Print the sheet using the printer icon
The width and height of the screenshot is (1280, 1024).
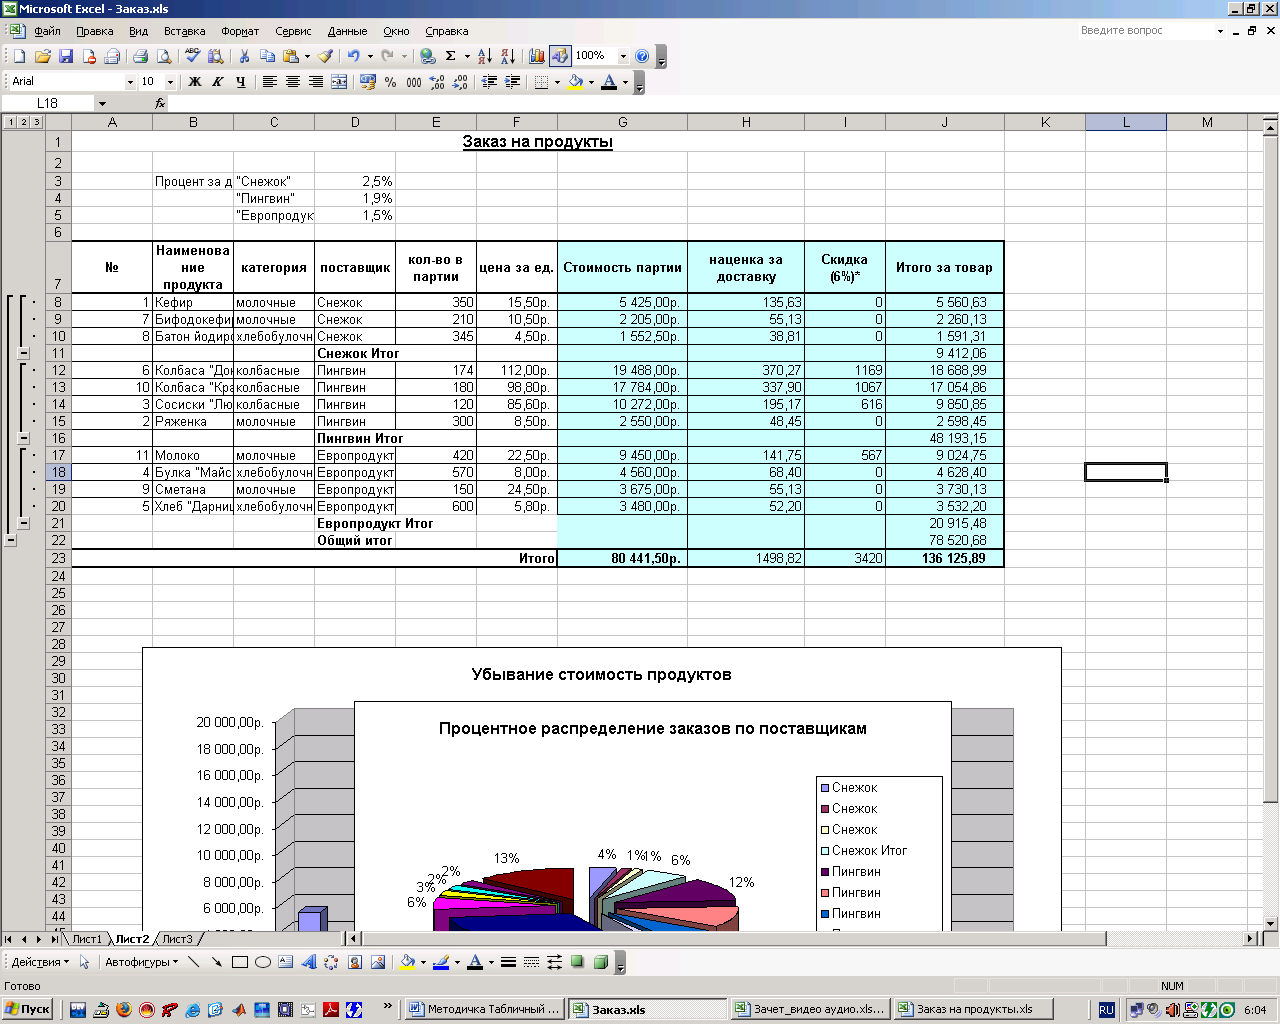[x=140, y=56]
